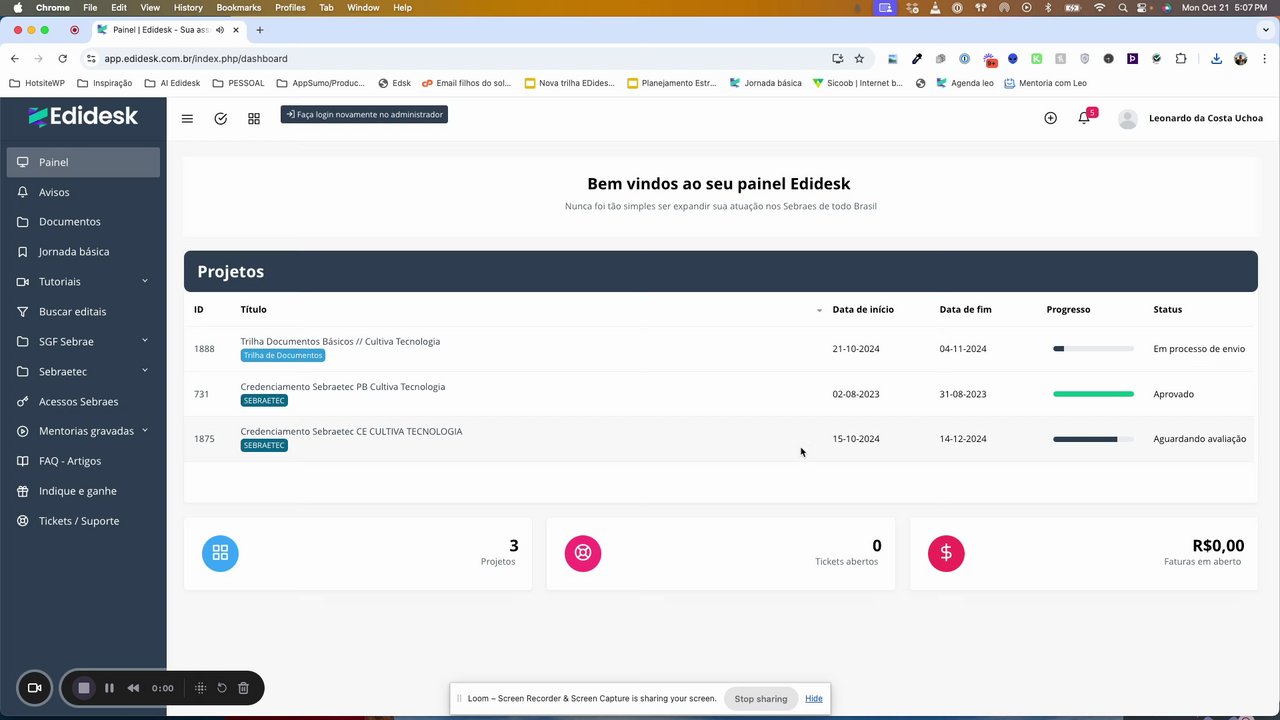1280x720 pixels.
Task: Click progress bar of project 1888
Action: [1093, 349]
